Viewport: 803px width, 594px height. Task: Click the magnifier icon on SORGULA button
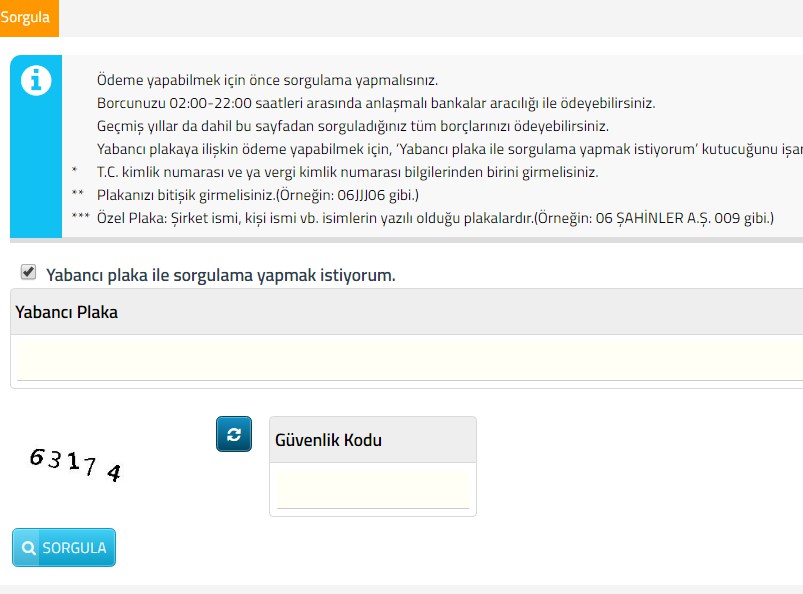click(x=29, y=548)
